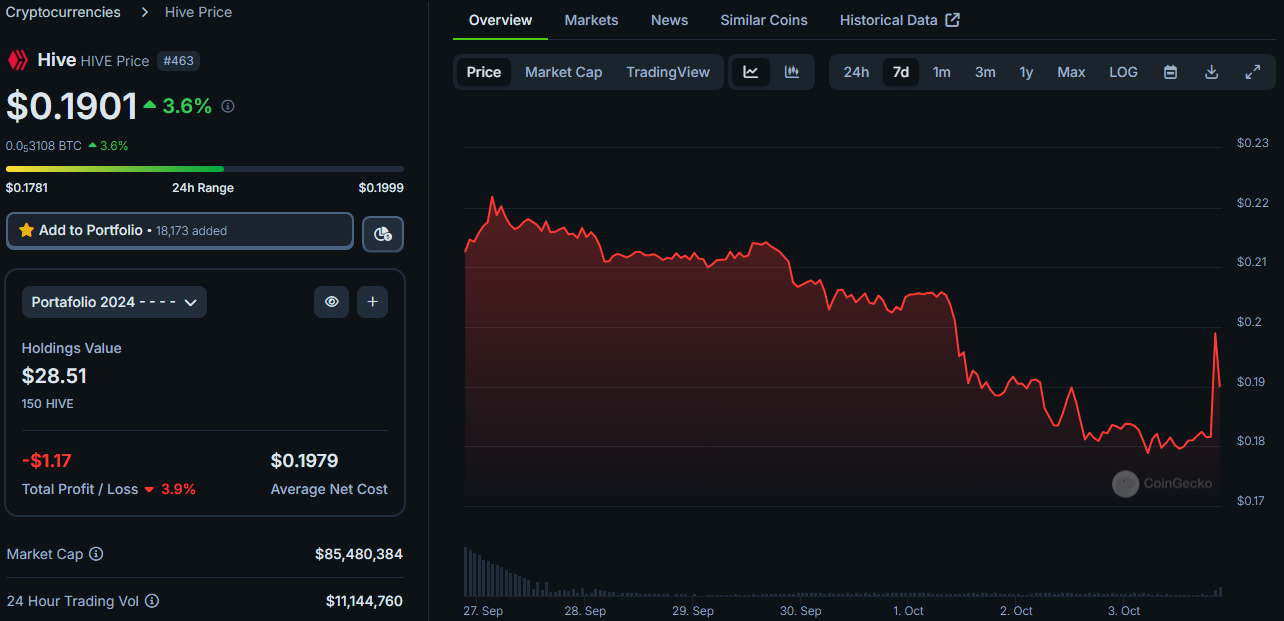Viewport: 1284px width, 621px height.
Task: Toggle the LOG scale option
Action: click(x=1123, y=72)
